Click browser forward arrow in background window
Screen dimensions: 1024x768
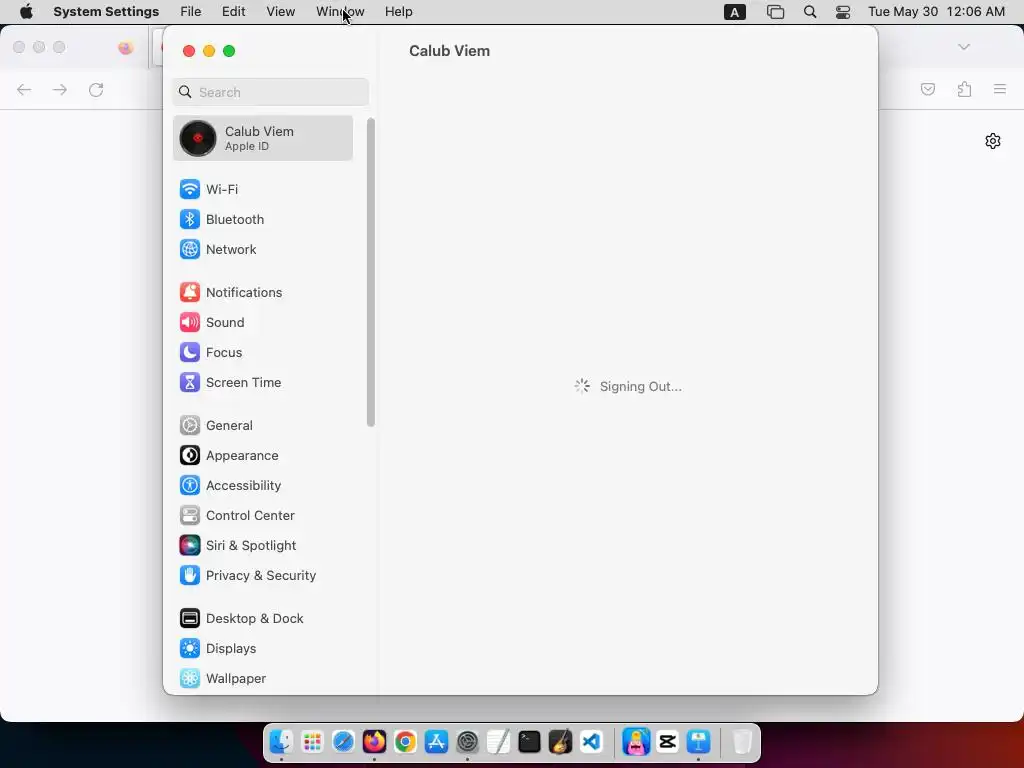tap(59, 89)
